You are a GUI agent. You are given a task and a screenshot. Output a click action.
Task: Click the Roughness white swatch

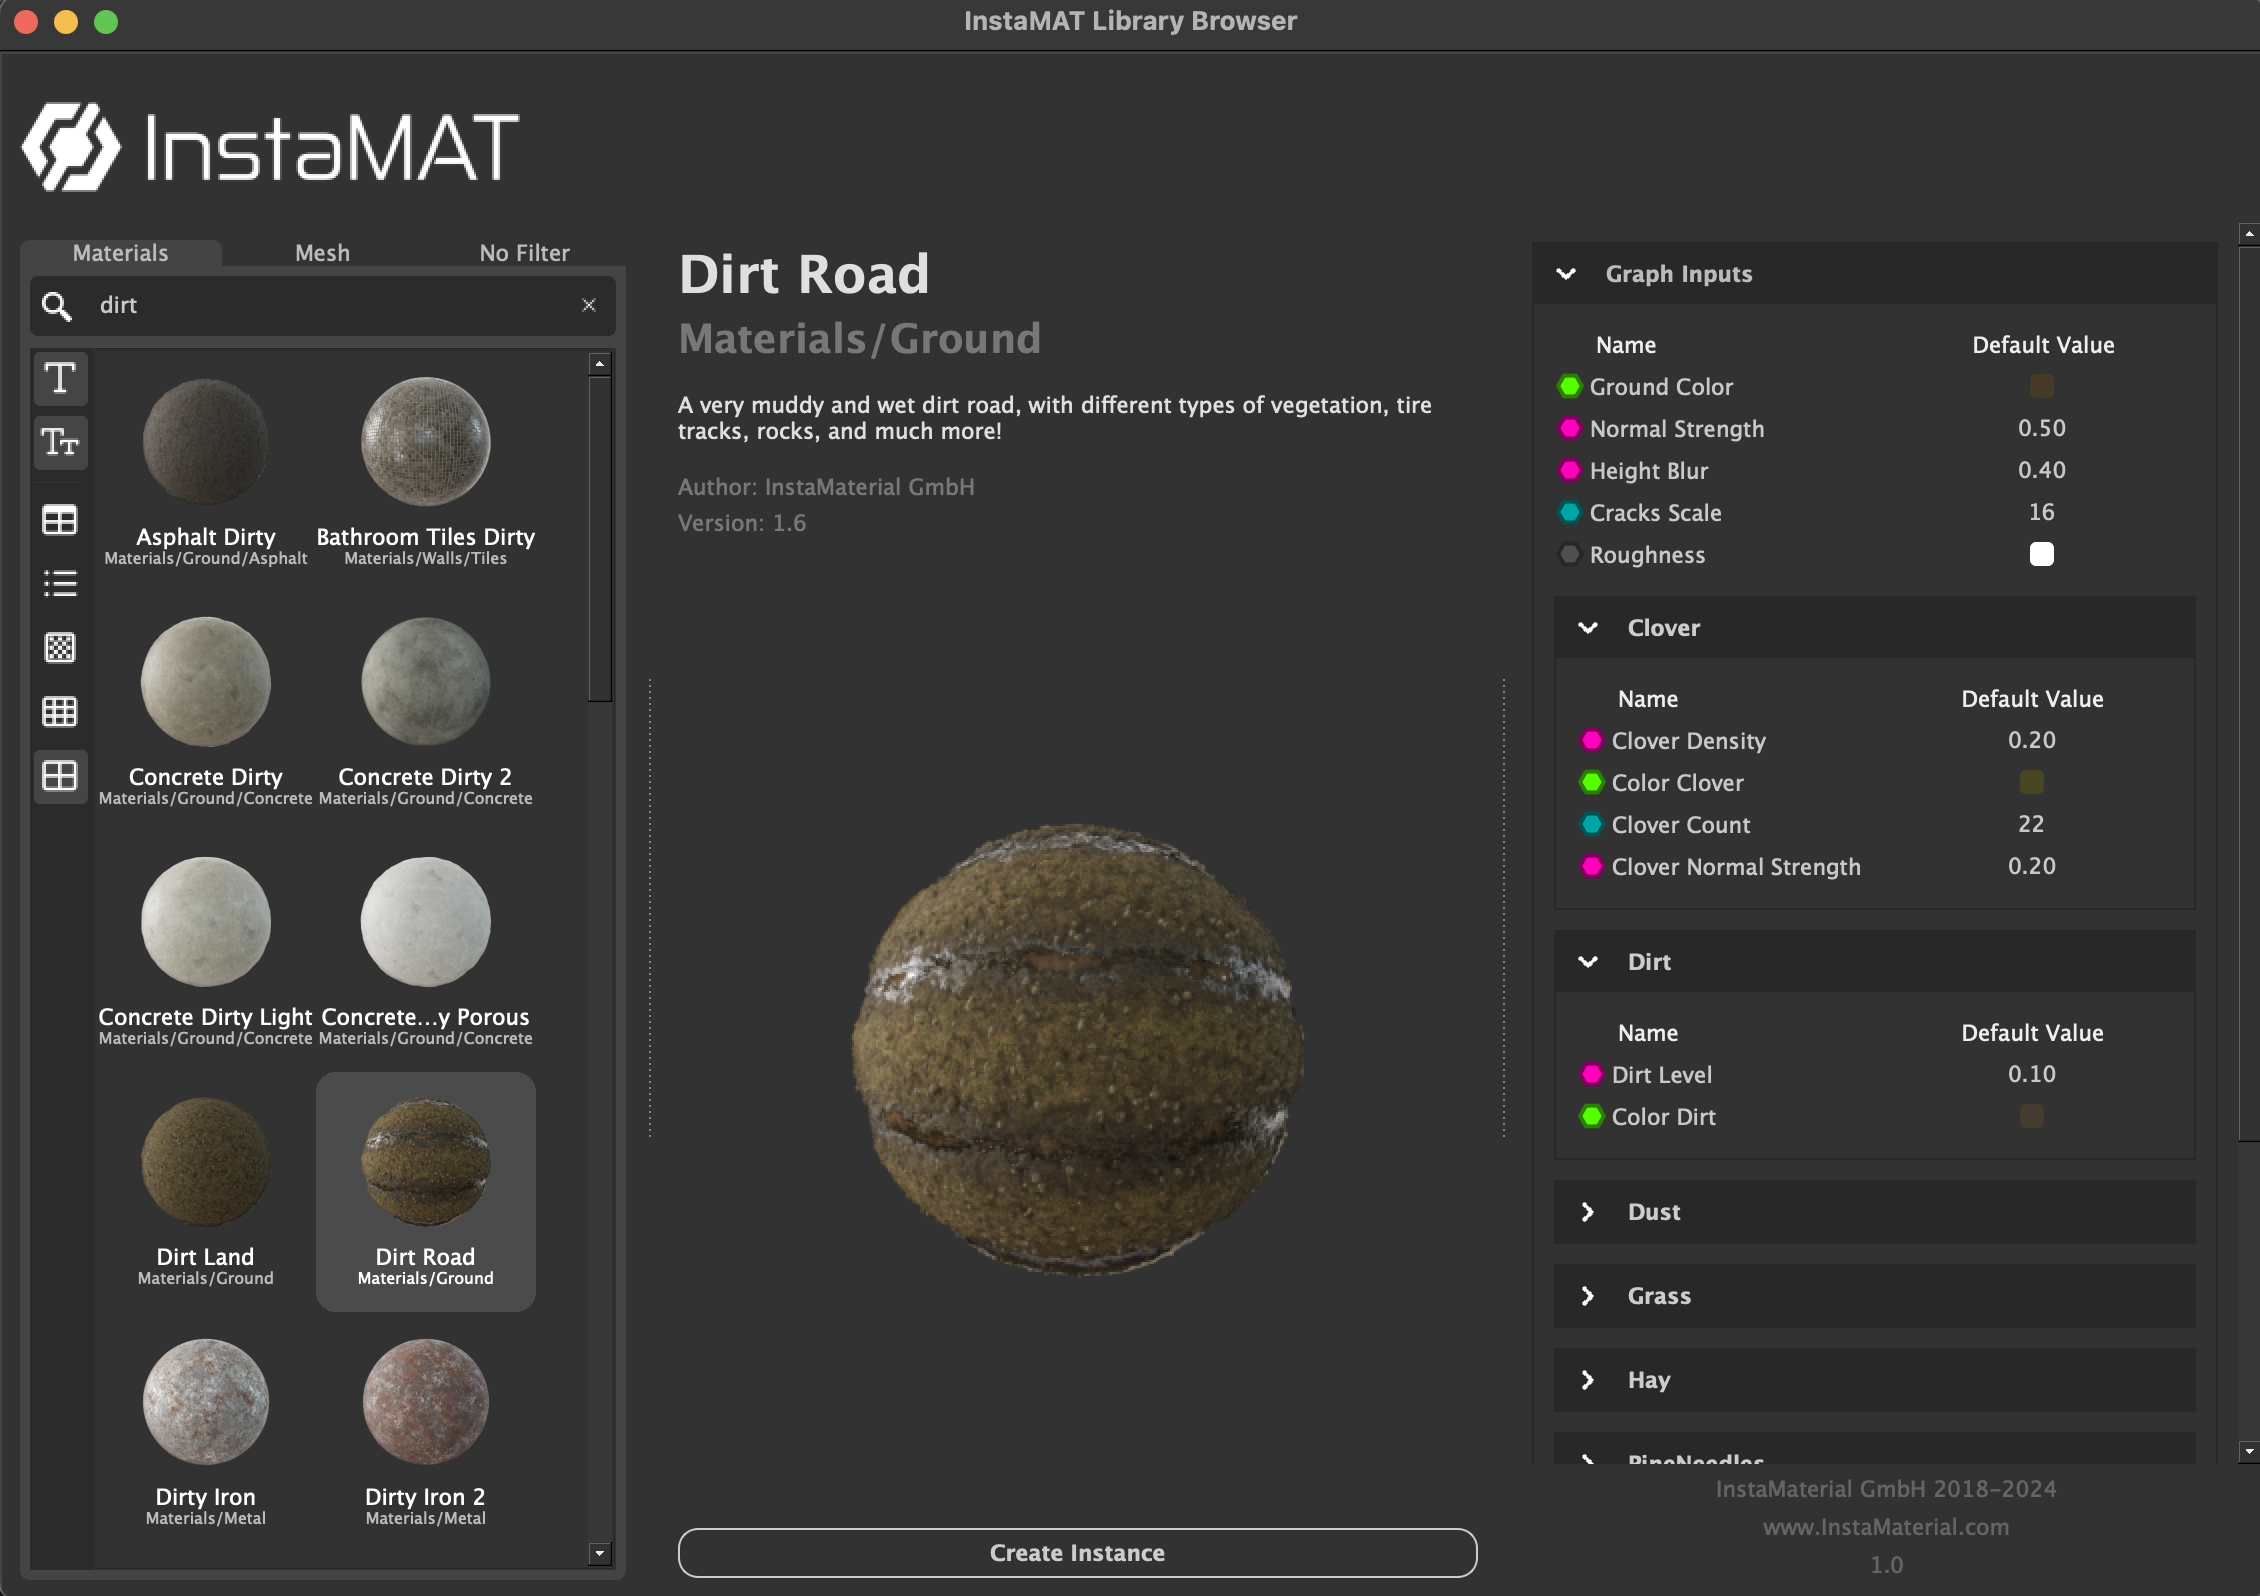(2042, 554)
